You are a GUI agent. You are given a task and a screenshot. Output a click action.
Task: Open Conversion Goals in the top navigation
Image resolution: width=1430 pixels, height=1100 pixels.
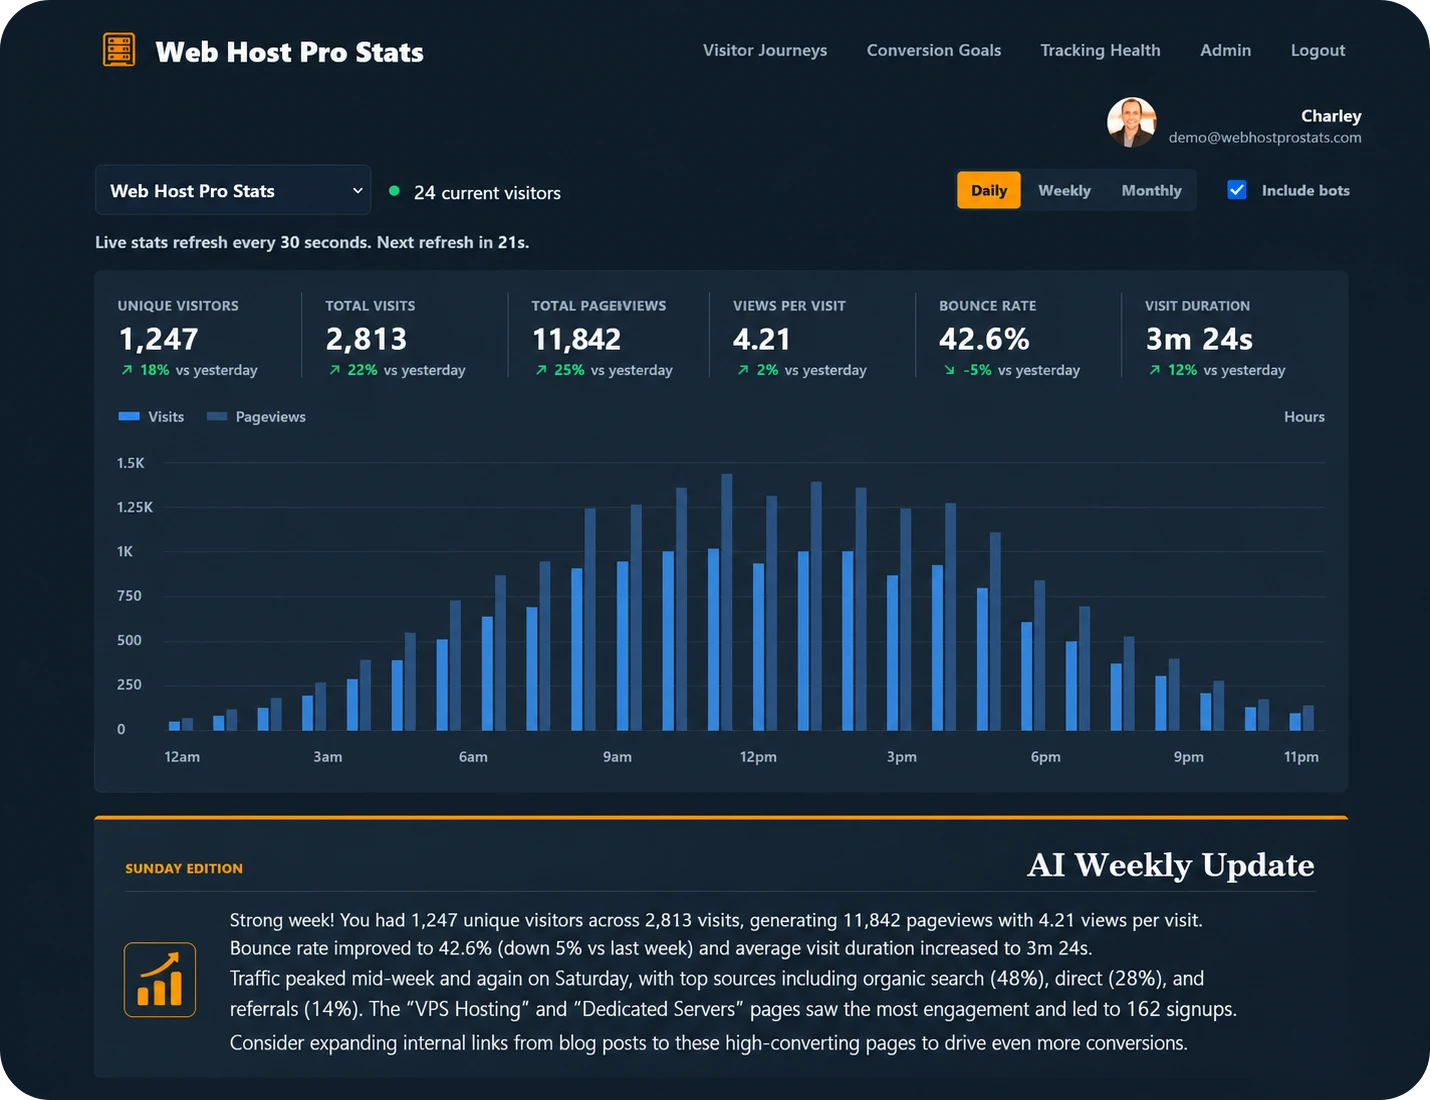coord(934,50)
